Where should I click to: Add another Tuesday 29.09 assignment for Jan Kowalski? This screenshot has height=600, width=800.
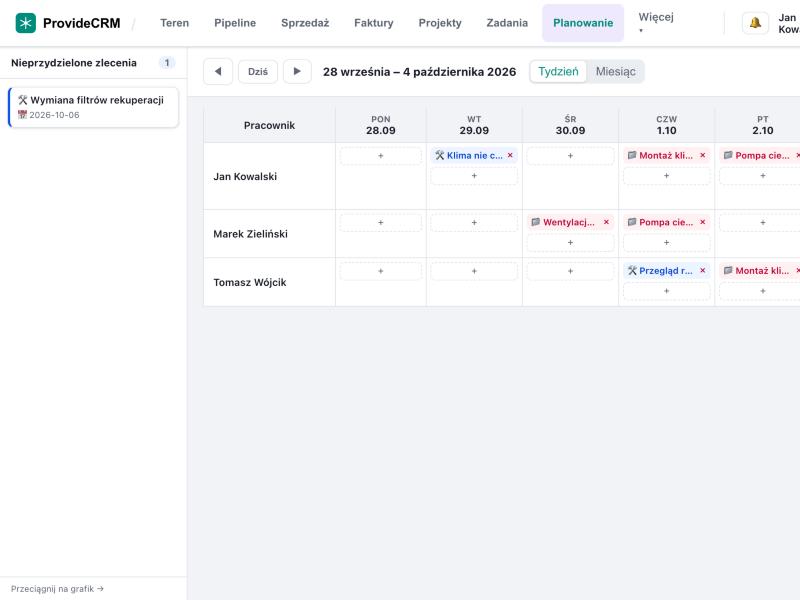(474, 176)
